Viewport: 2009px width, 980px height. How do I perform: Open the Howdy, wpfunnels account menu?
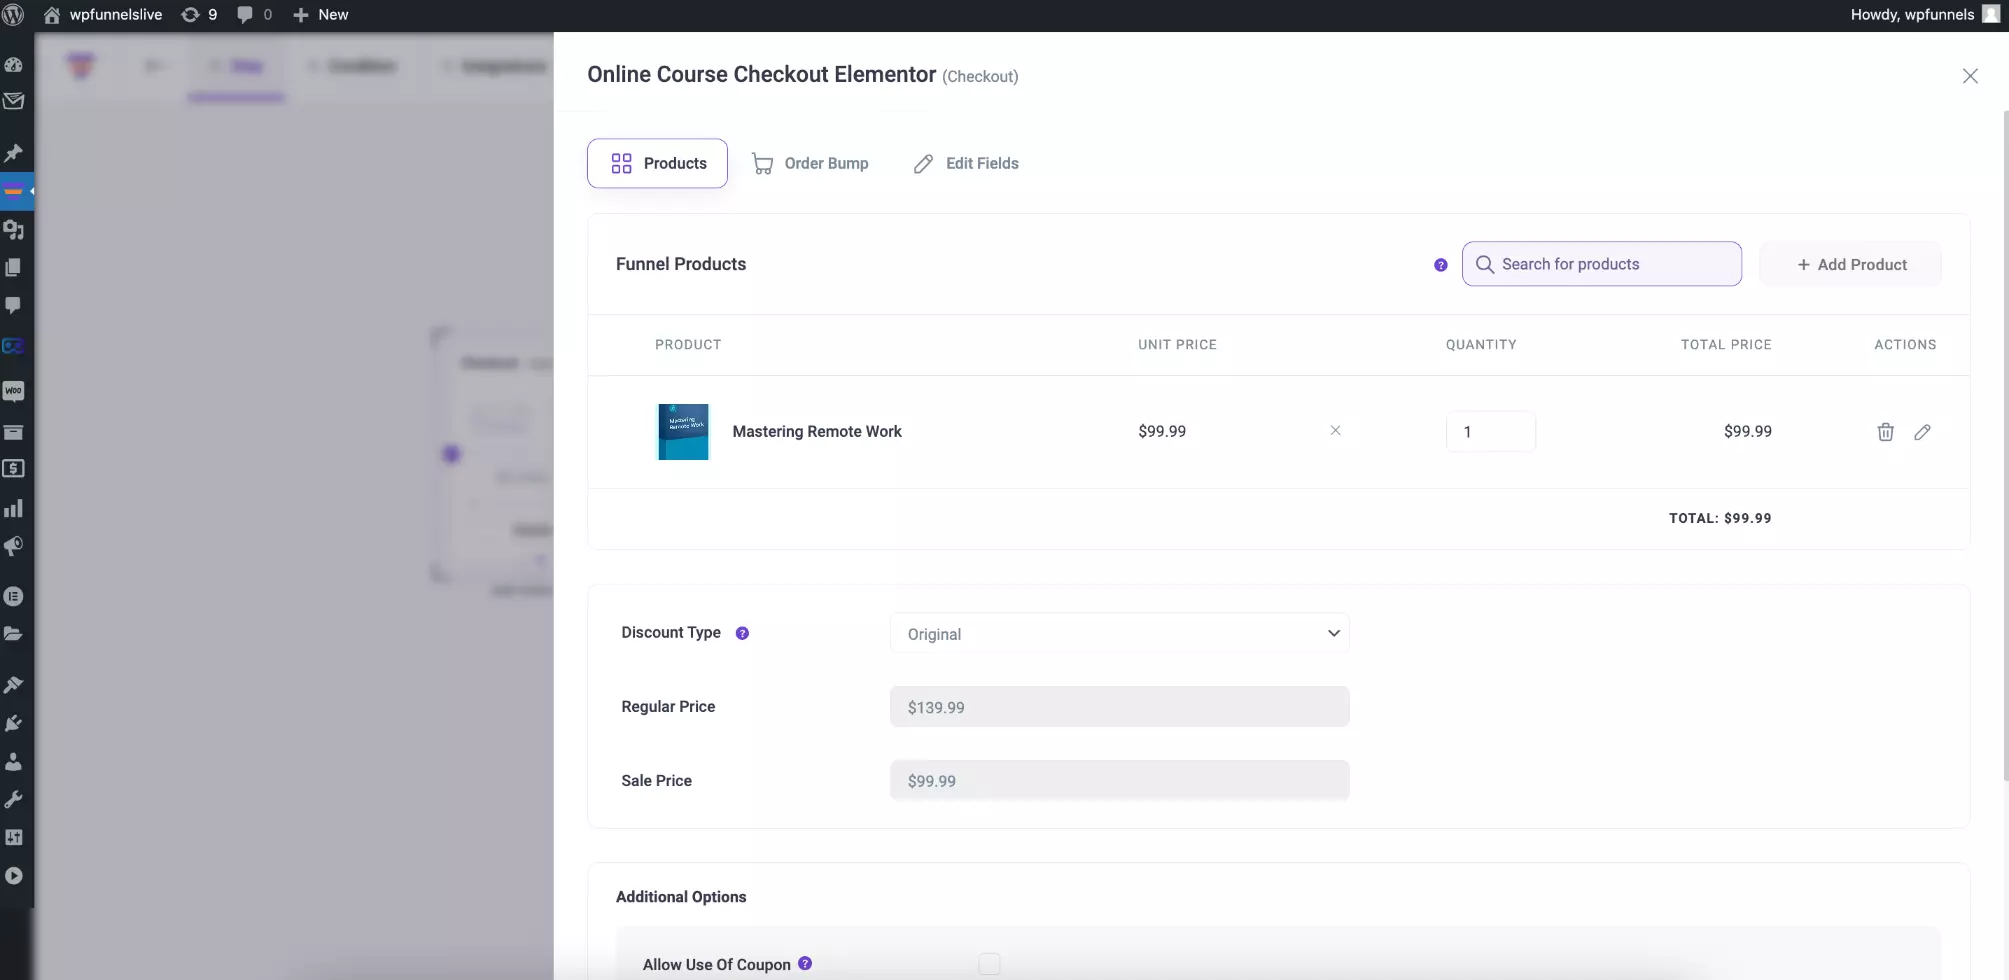click(1924, 15)
